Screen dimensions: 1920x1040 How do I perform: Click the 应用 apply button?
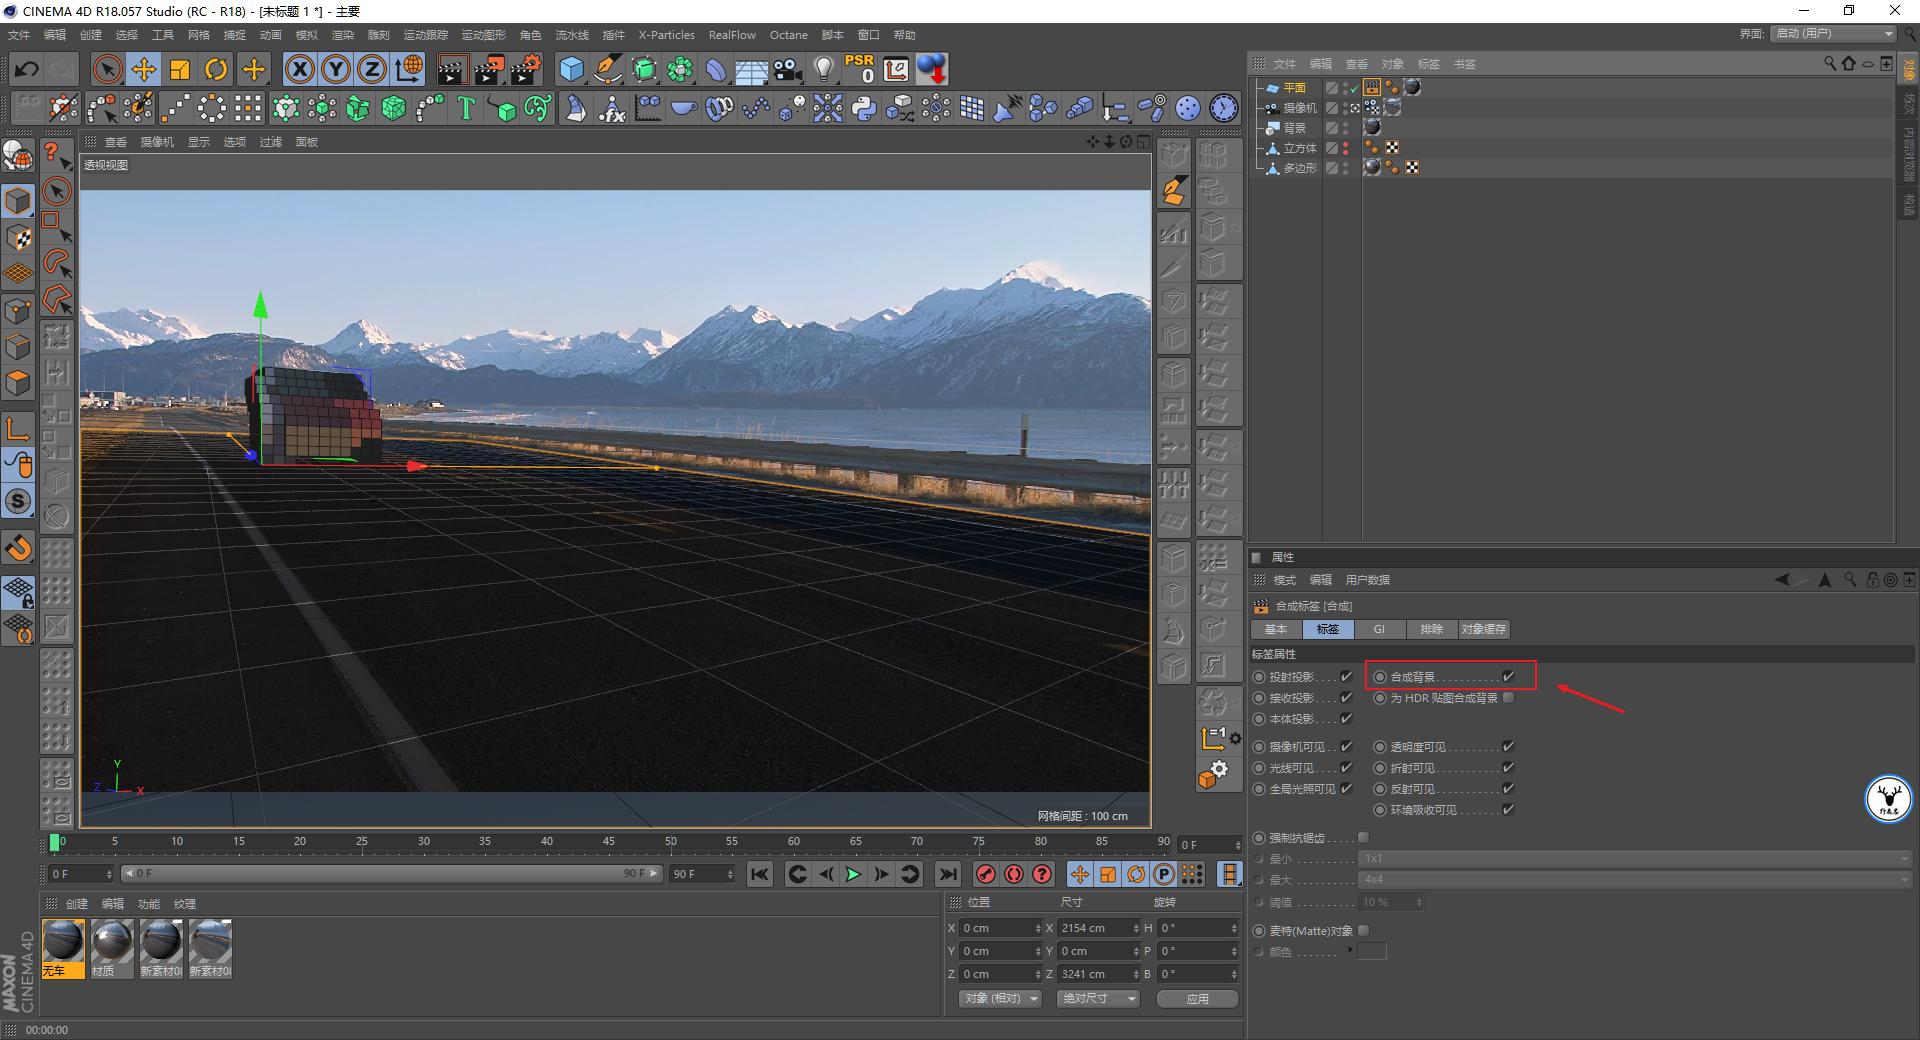tap(1197, 999)
